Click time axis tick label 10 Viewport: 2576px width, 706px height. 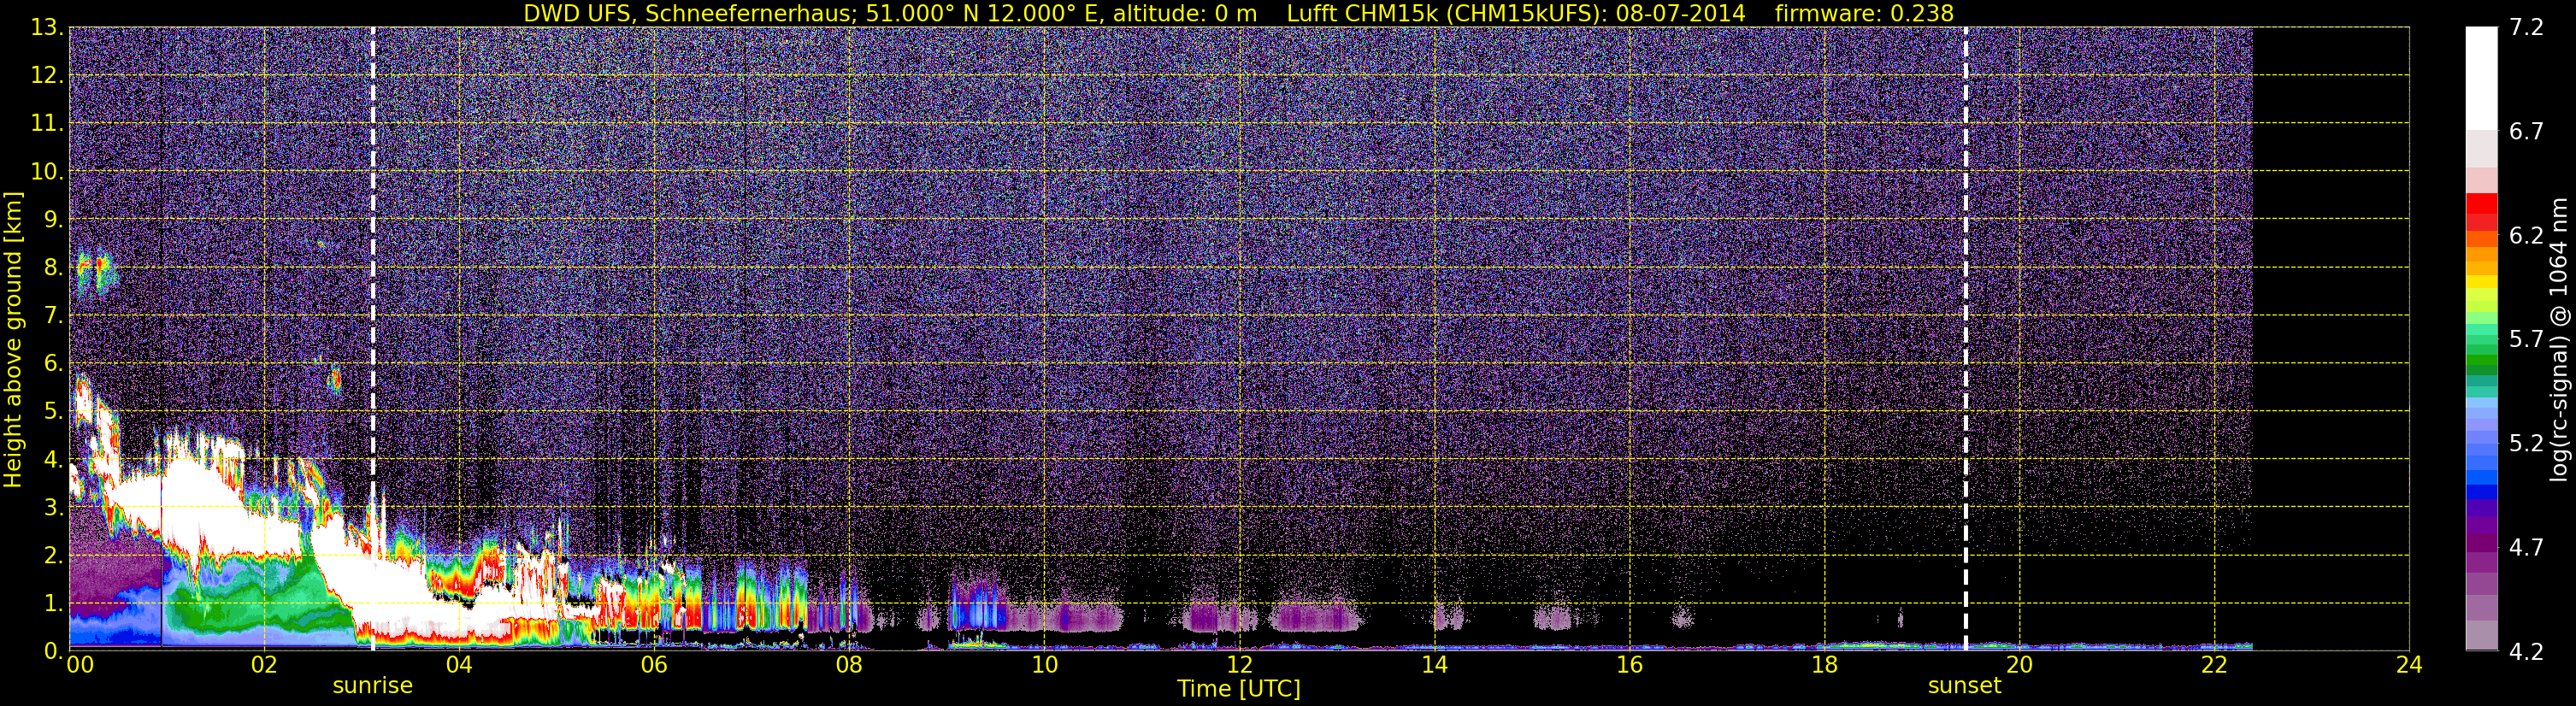1044,665
